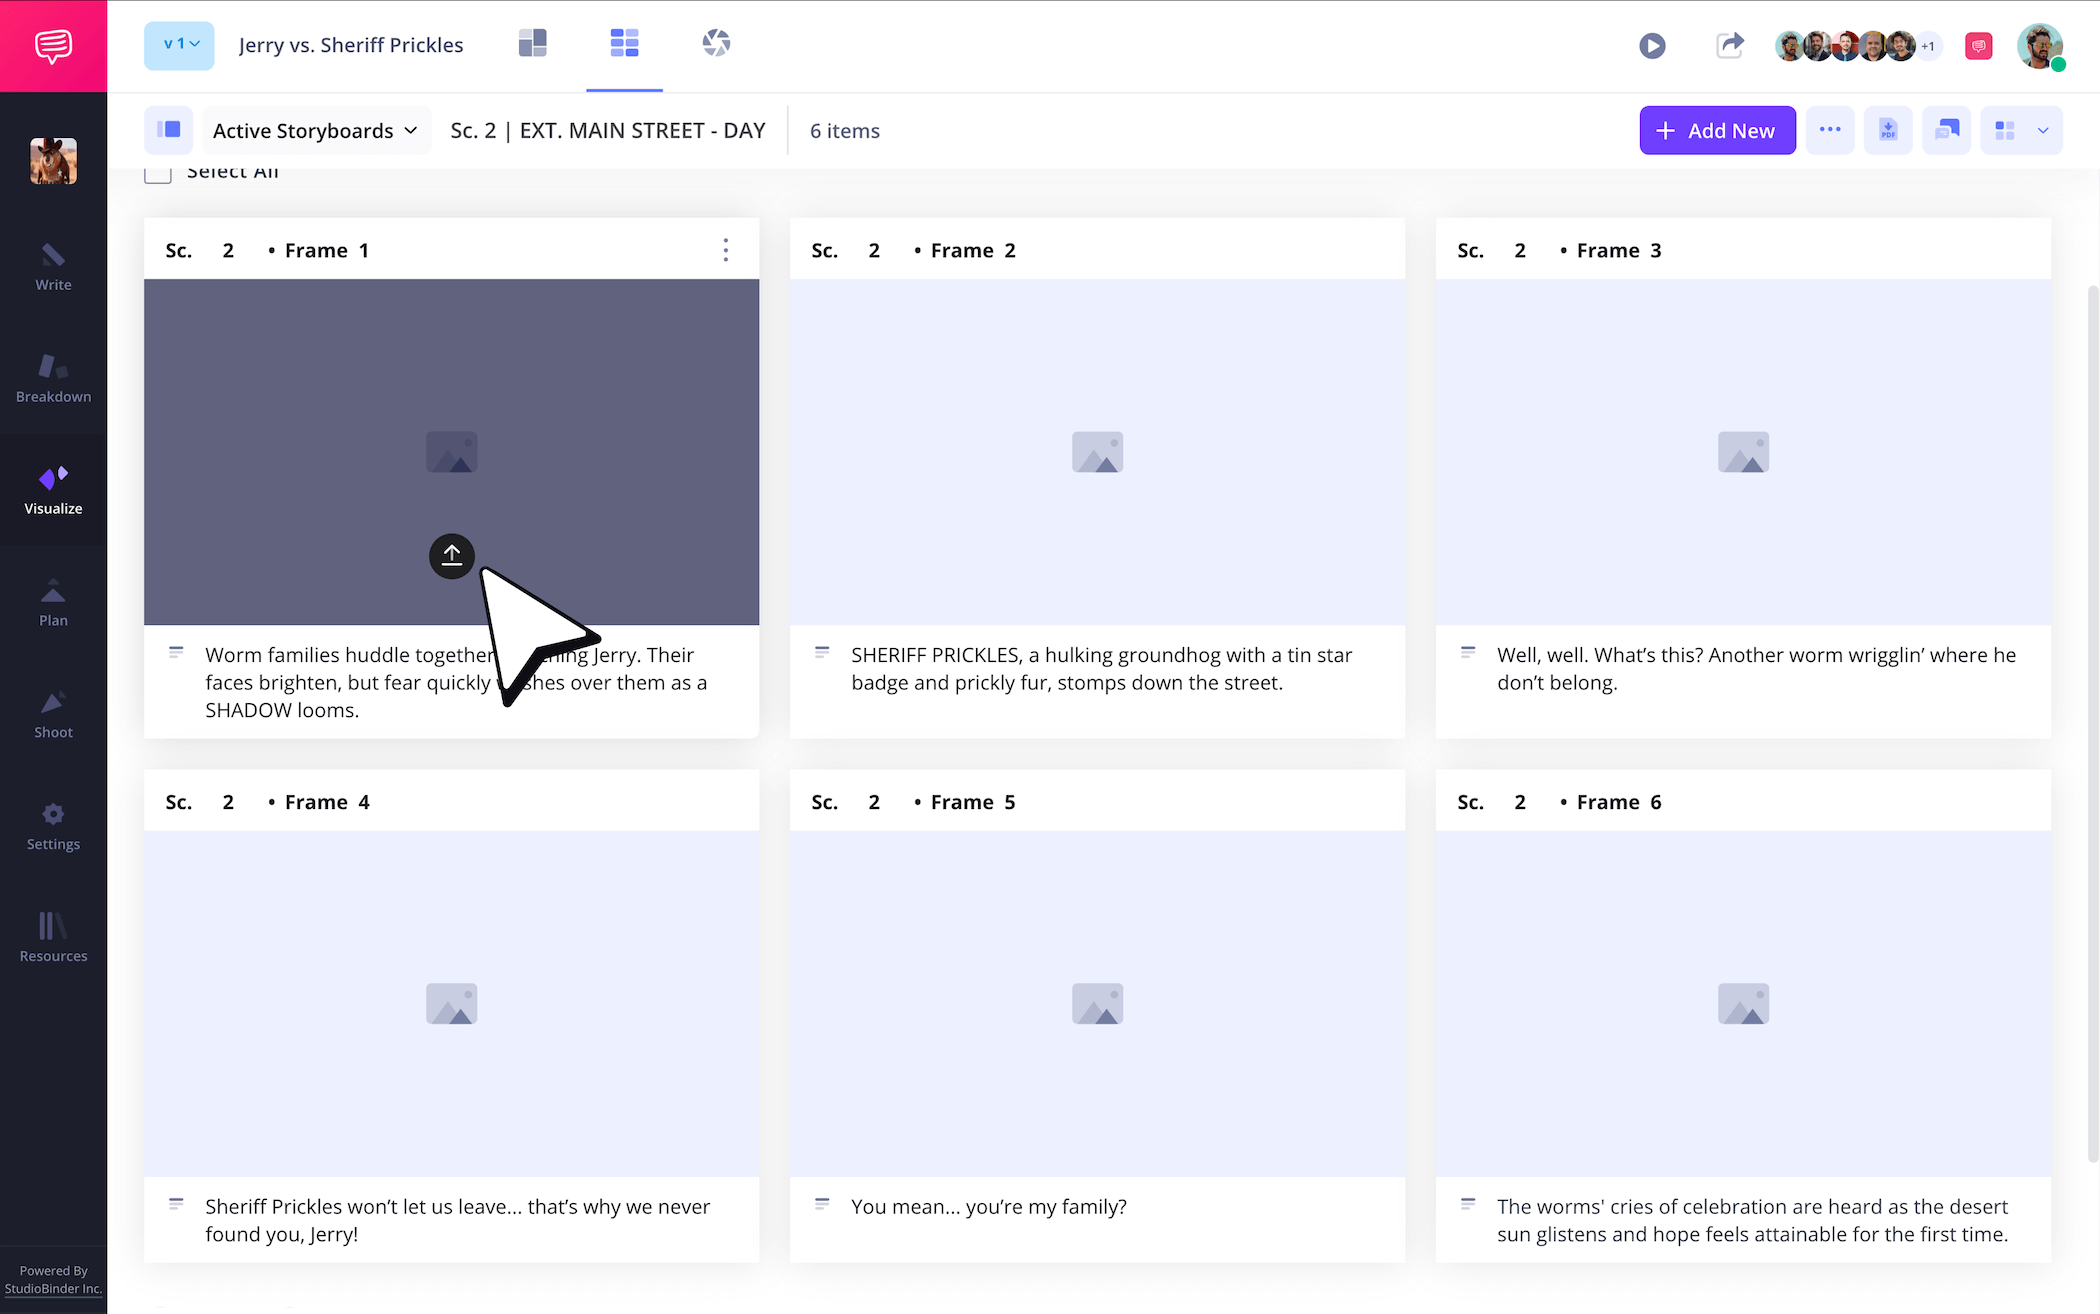Open the grid size chevron dropdown
This screenshot has width=2100, height=1314.
[2044, 130]
